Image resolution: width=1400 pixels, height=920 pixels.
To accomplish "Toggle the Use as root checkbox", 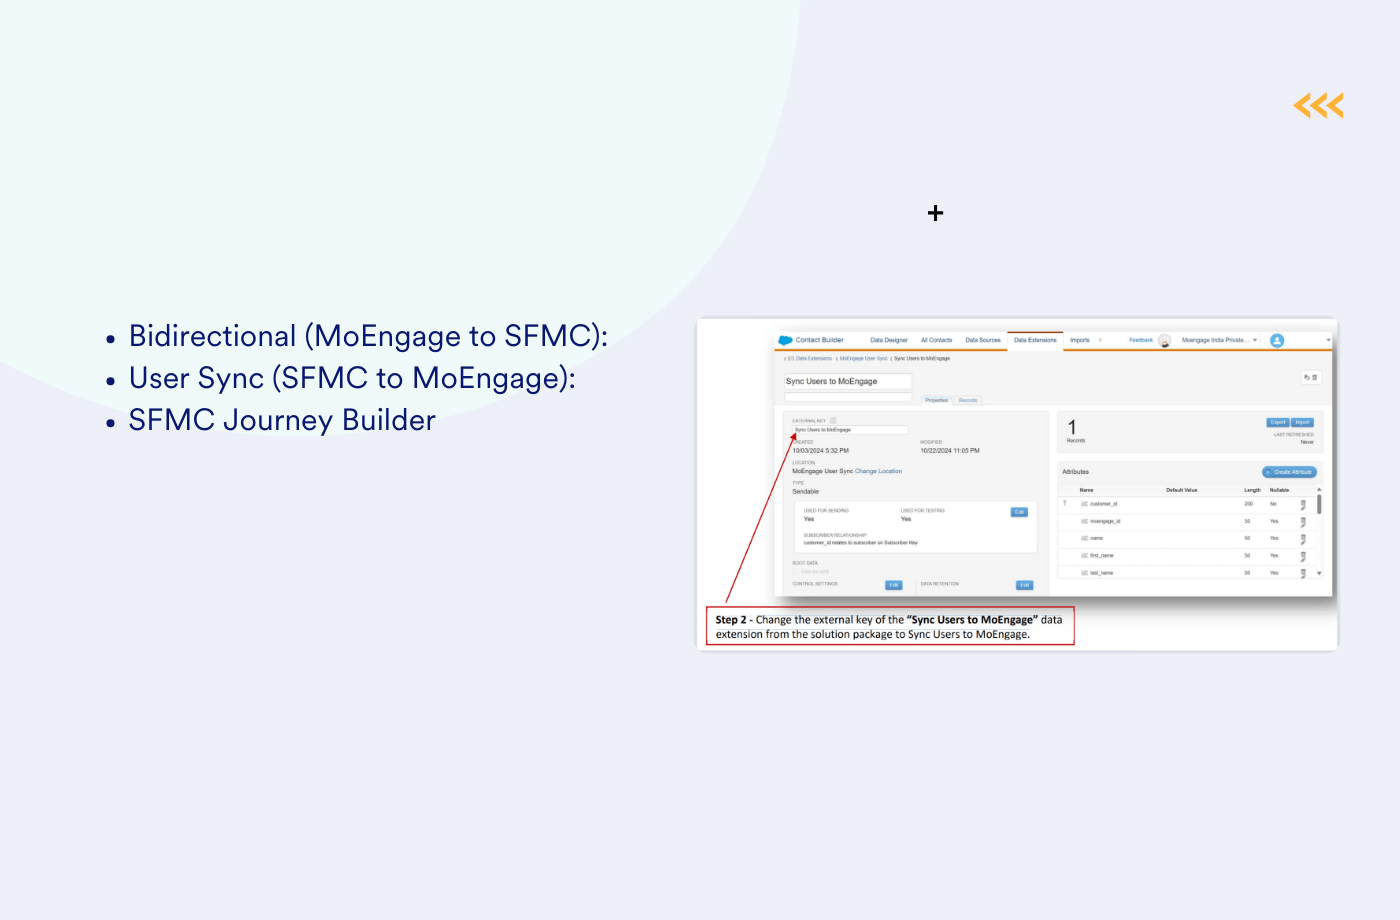I will coord(795,571).
